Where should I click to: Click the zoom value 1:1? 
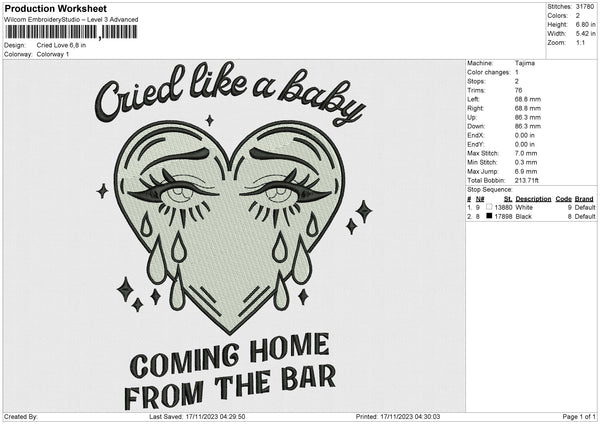click(x=580, y=43)
